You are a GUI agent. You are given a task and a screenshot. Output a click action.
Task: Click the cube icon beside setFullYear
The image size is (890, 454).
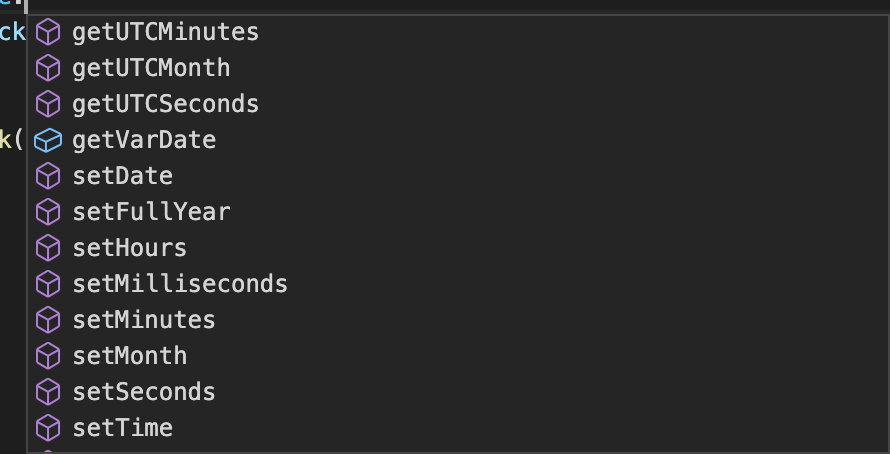pyautogui.click(x=48, y=212)
